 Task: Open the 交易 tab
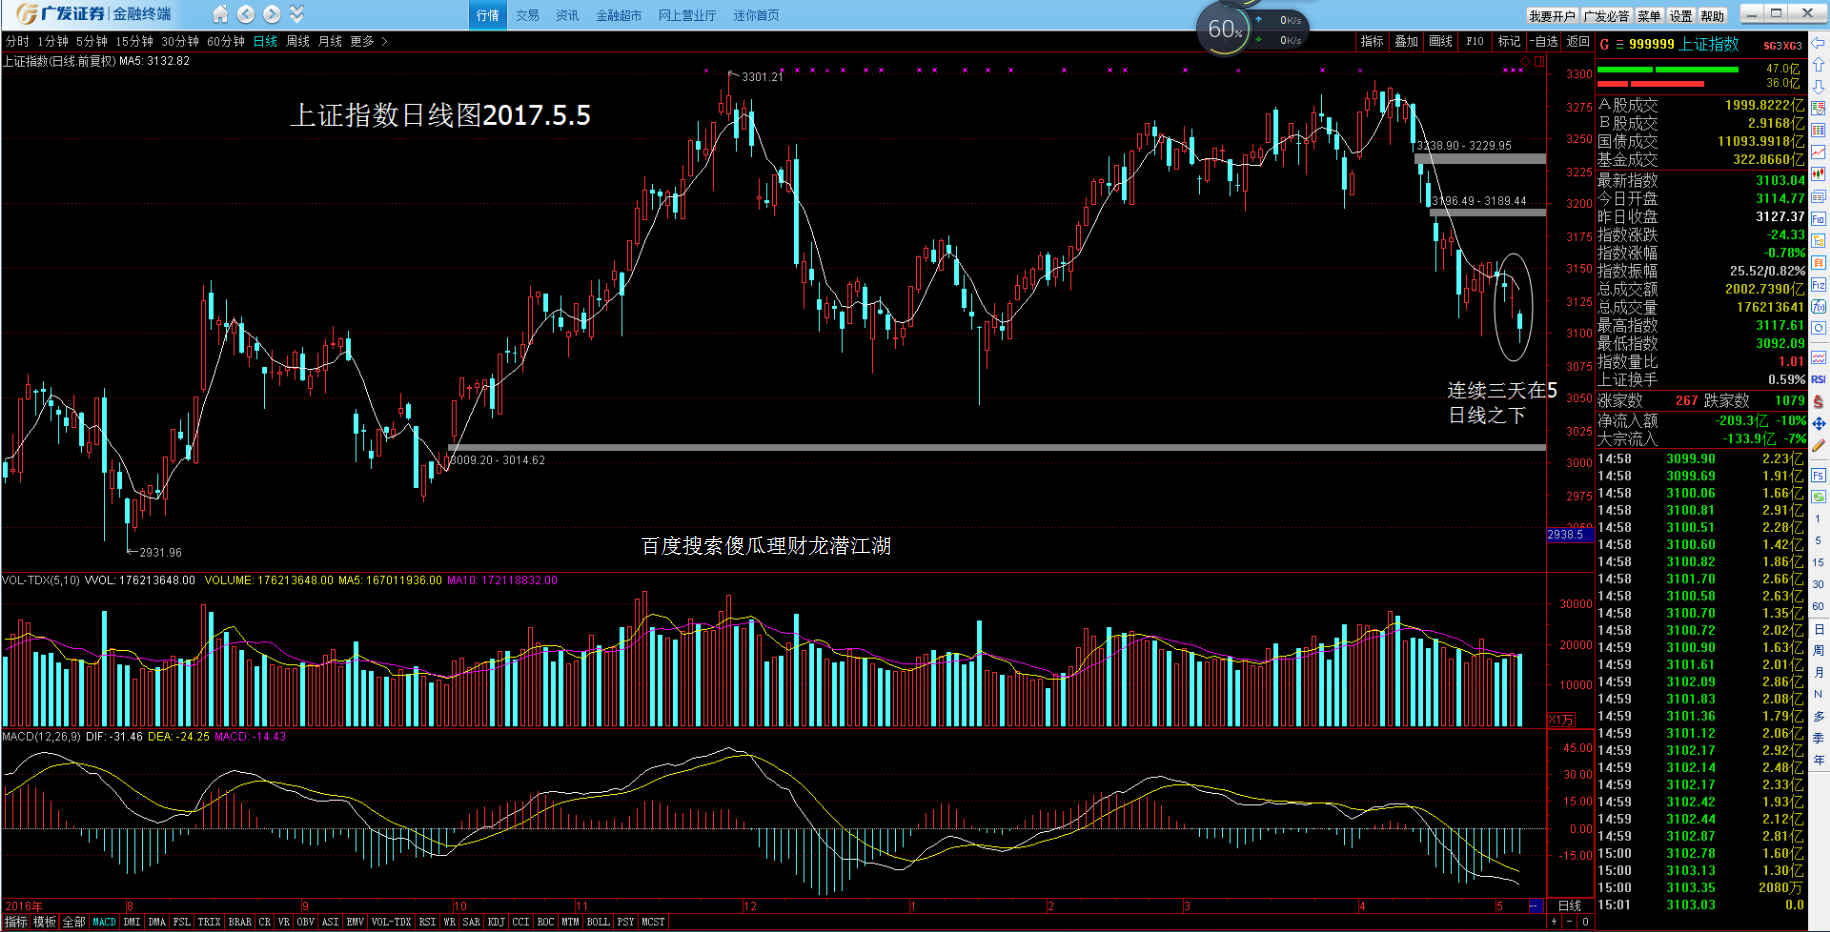[527, 15]
